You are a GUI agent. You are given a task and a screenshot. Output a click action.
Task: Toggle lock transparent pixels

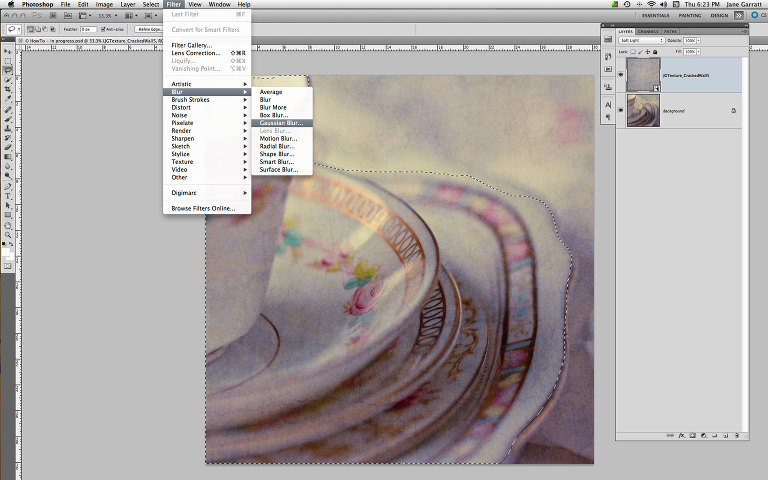pyautogui.click(x=633, y=51)
